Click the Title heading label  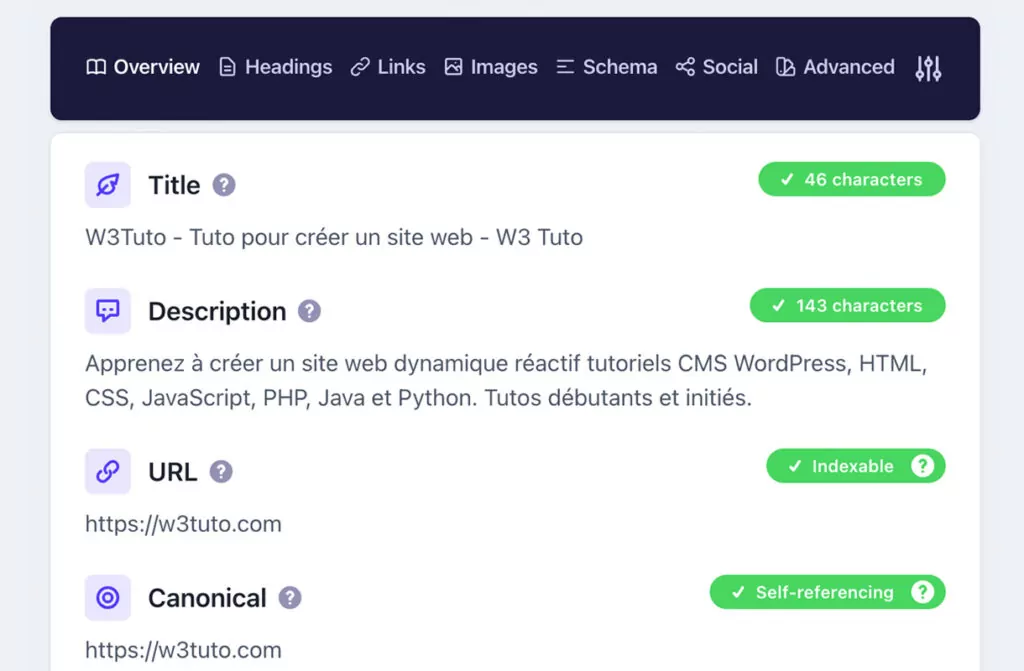174,185
